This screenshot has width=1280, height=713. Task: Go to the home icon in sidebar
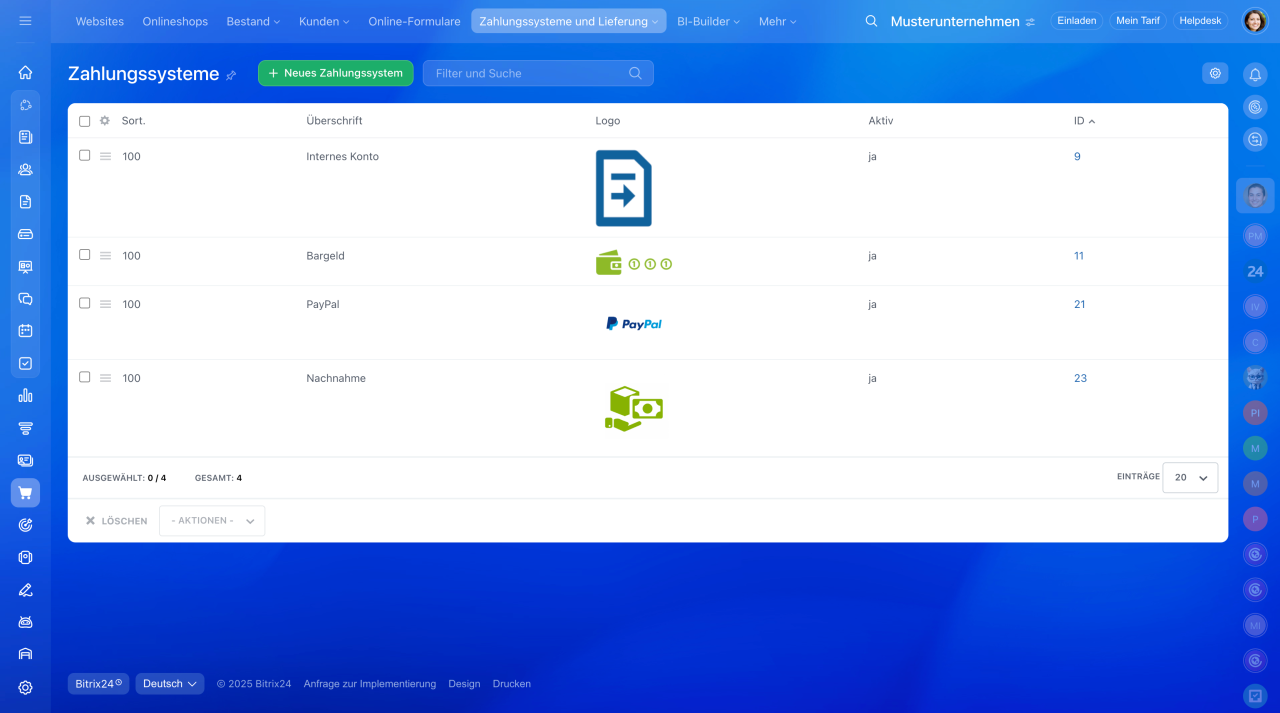pos(25,72)
